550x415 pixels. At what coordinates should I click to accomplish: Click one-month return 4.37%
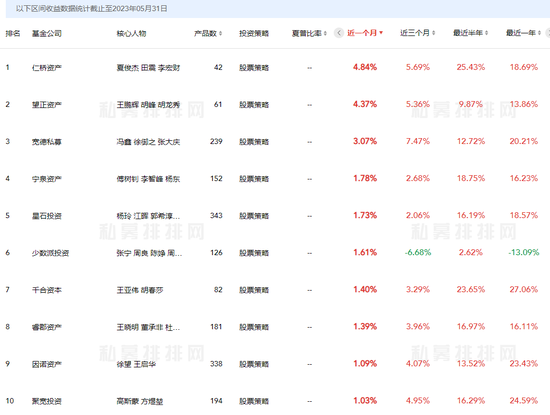365,104
